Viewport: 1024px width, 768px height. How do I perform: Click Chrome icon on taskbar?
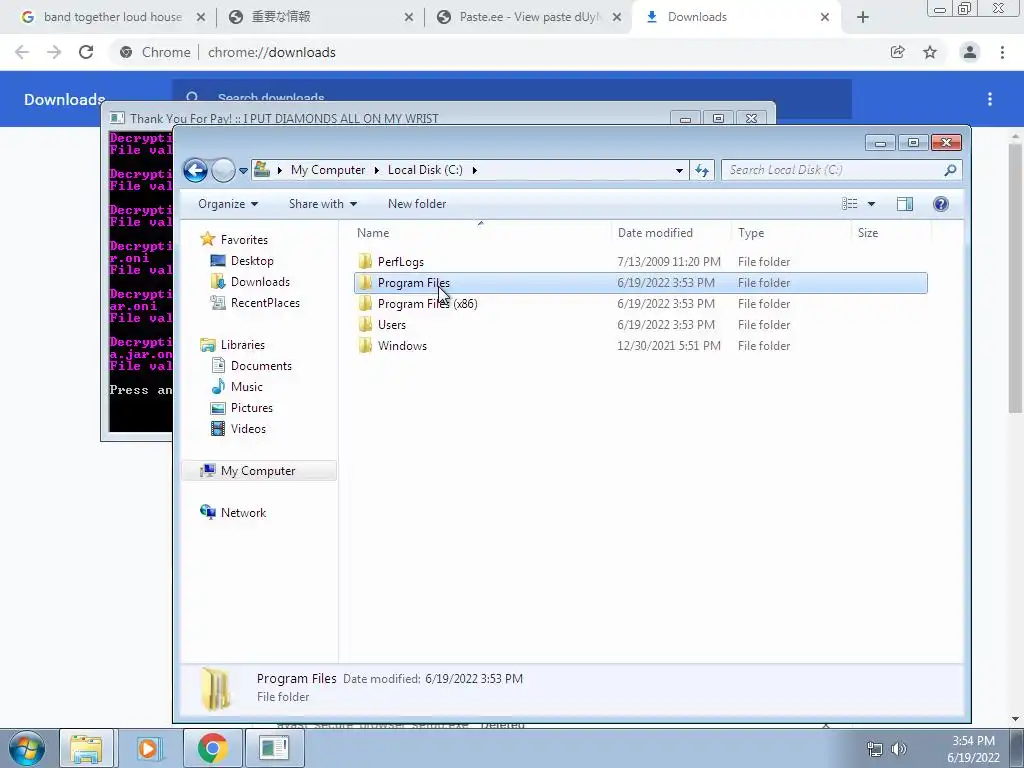(x=212, y=748)
